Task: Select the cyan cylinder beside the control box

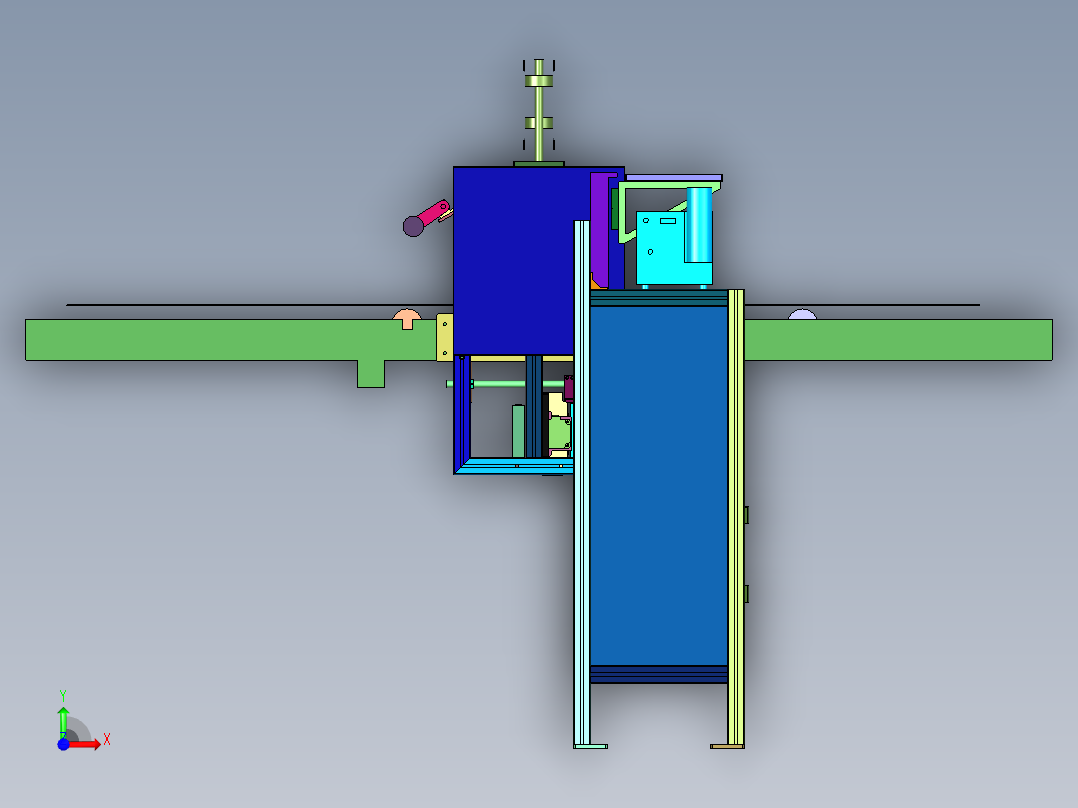Action: point(699,225)
